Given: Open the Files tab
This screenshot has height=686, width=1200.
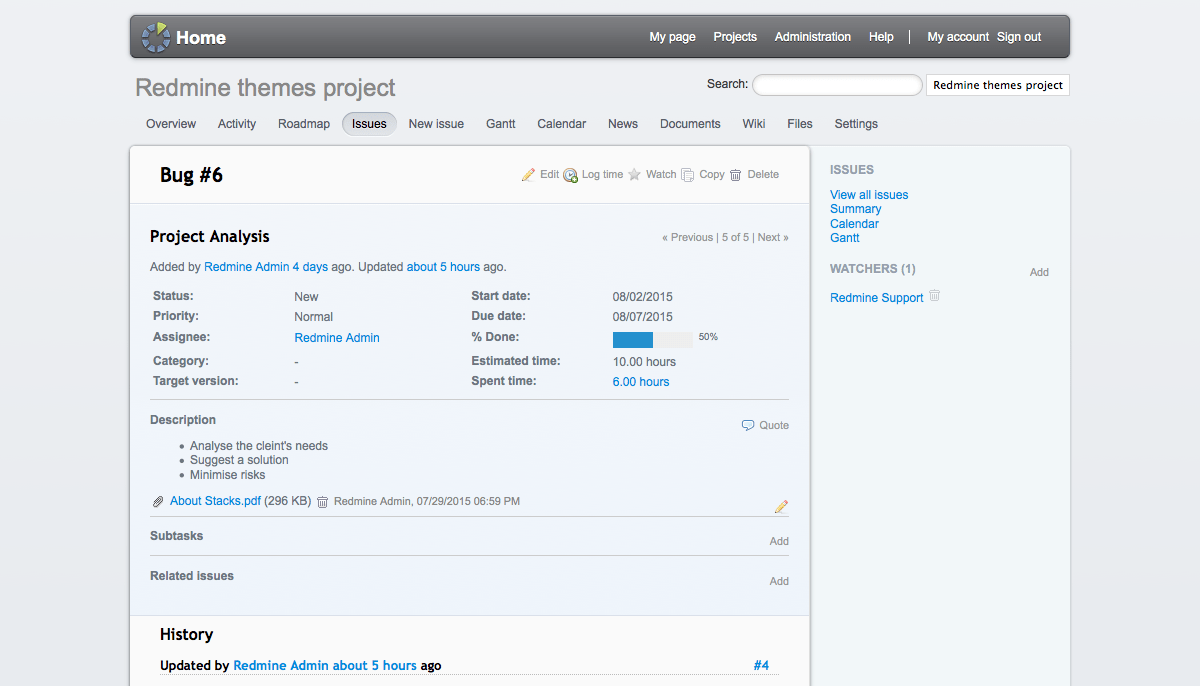Looking at the screenshot, I should [x=800, y=124].
